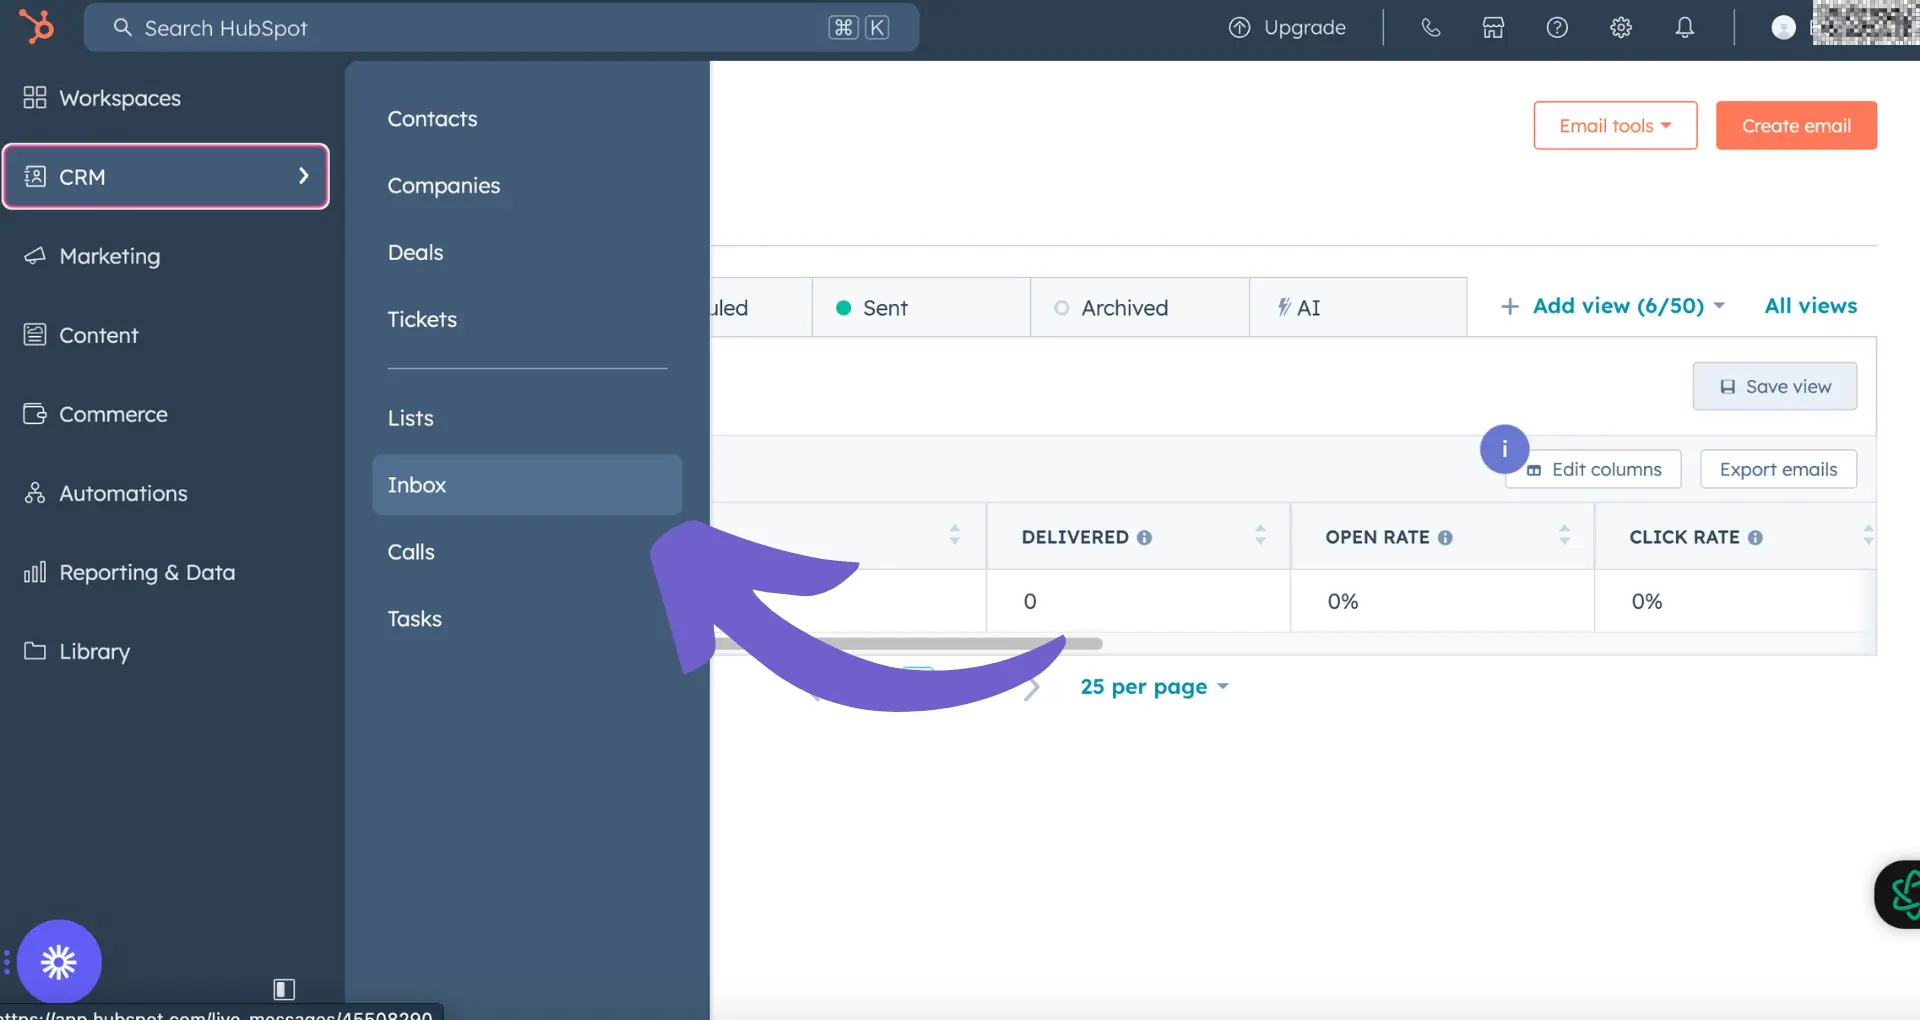This screenshot has height=1020, width=1920.
Task: Click the Library folder icon
Action: click(x=35, y=651)
